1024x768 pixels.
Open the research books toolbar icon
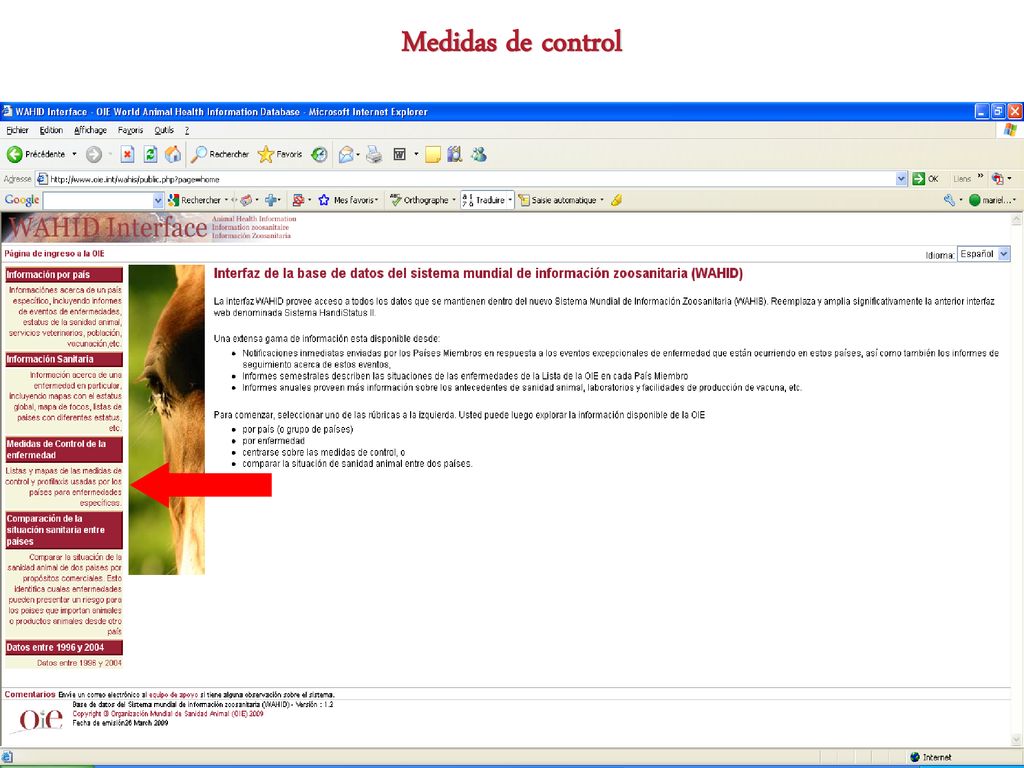tap(455, 155)
